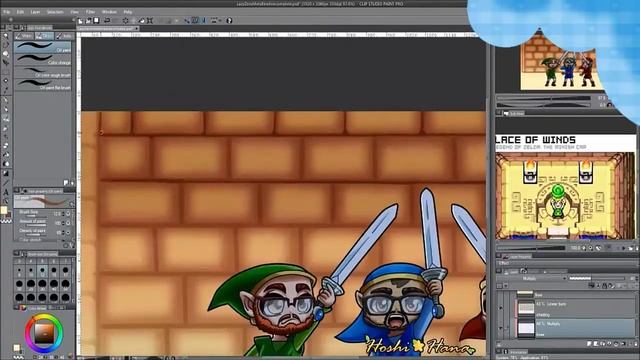640x360 pixels.
Task: Select the Text tool marked A
Action: [6, 192]
